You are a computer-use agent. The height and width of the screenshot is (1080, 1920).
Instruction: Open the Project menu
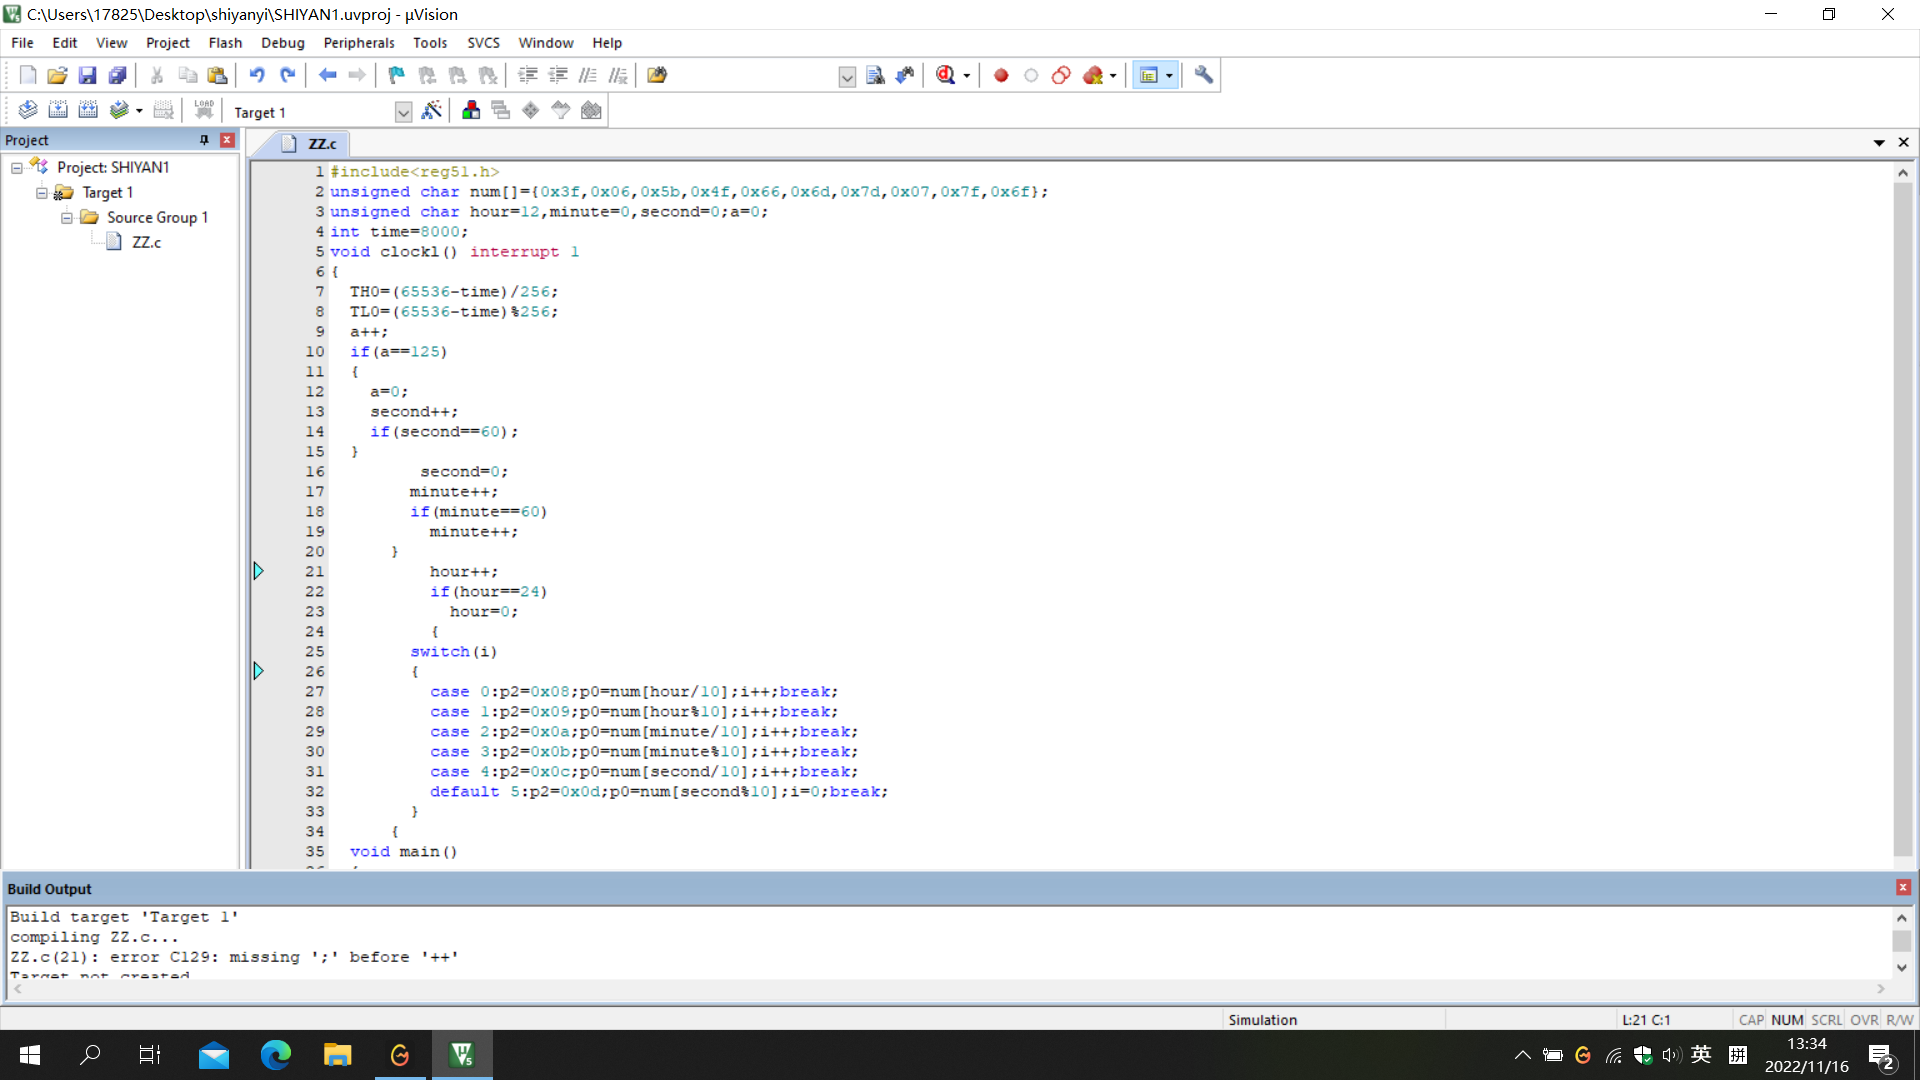click(x=167, y=43)
